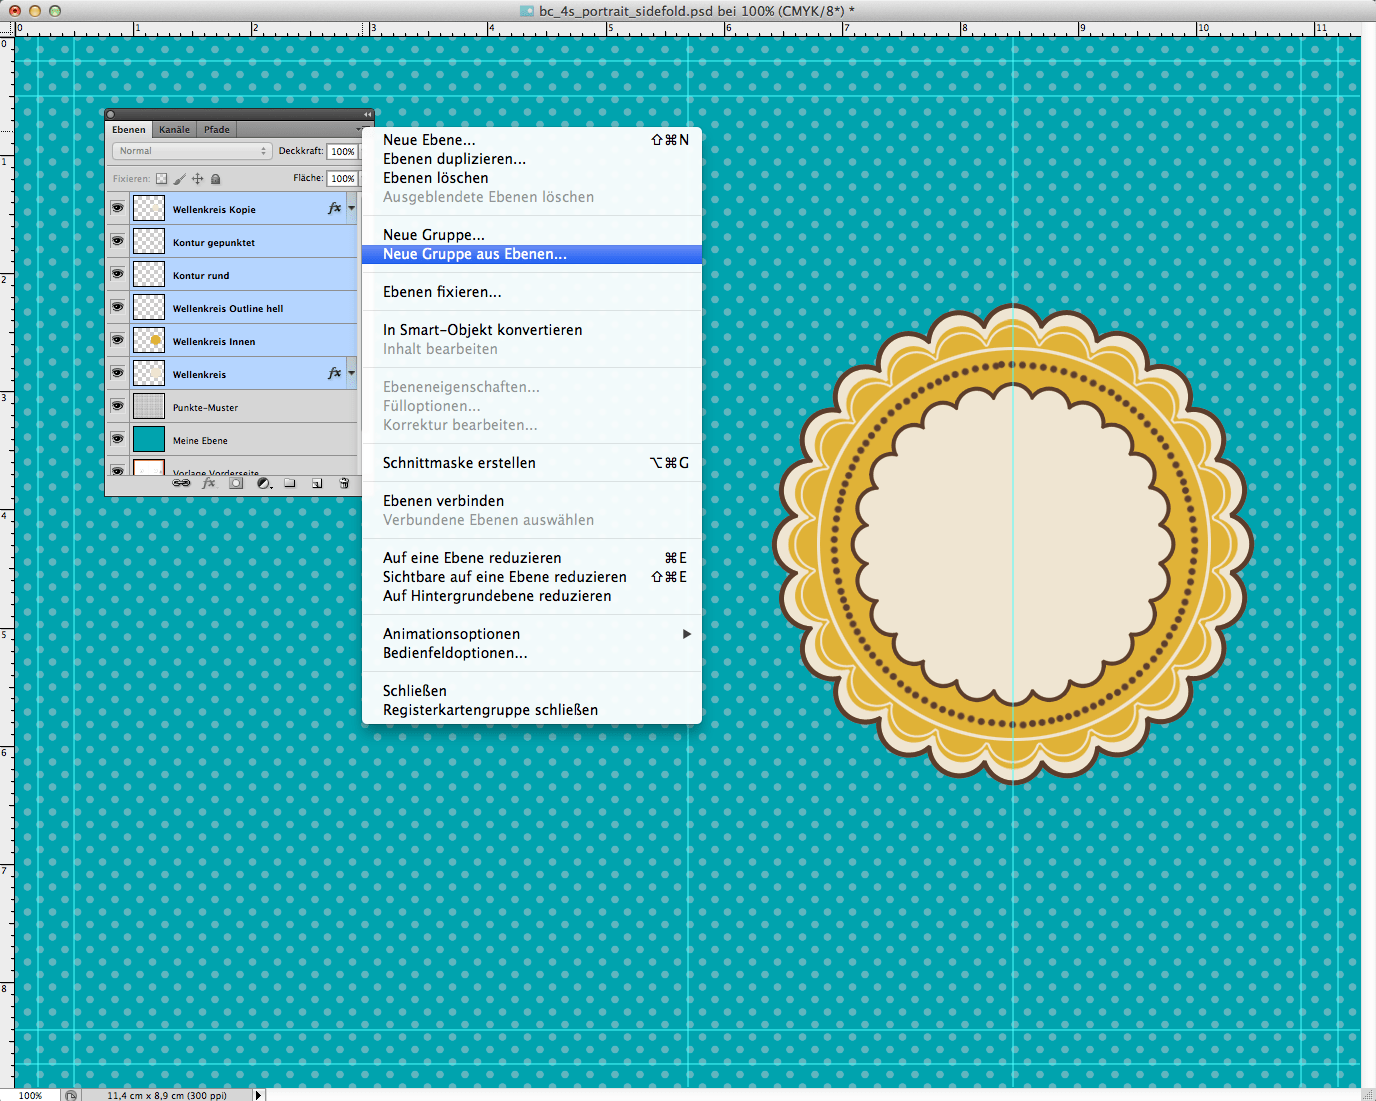This screenshot has height=1101, width=1376.
Task: Create new adjustment layer icon
Action: [x=263, y=483]
